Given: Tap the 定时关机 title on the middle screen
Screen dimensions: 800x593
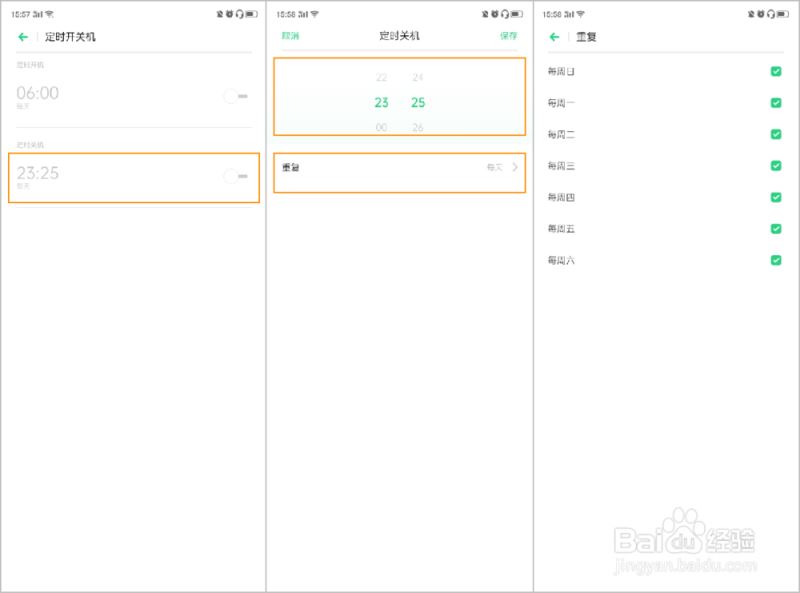Looking at the screenshot, I should point(399,36).
